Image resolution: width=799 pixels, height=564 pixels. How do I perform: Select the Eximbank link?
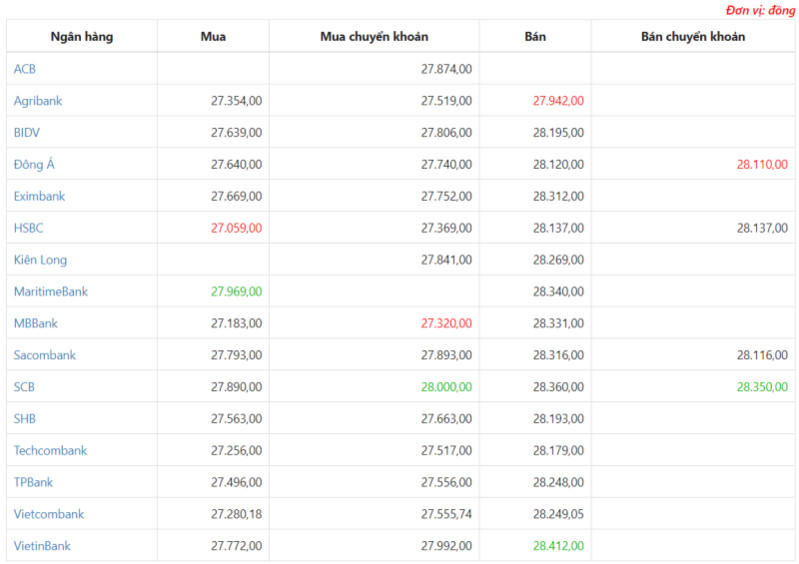[x=39, y=196]
